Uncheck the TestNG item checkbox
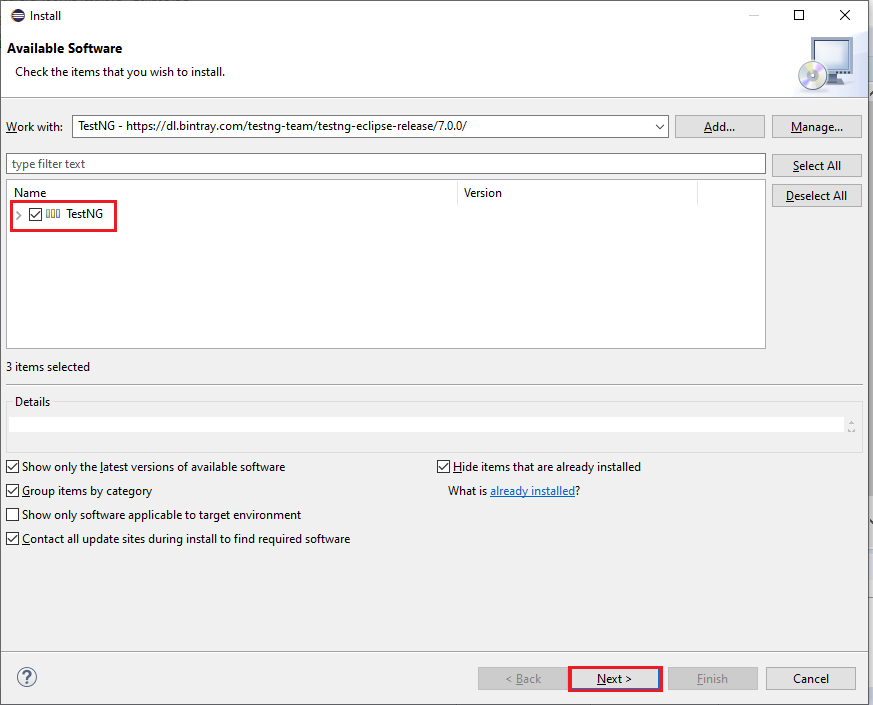 coord(36,214)
